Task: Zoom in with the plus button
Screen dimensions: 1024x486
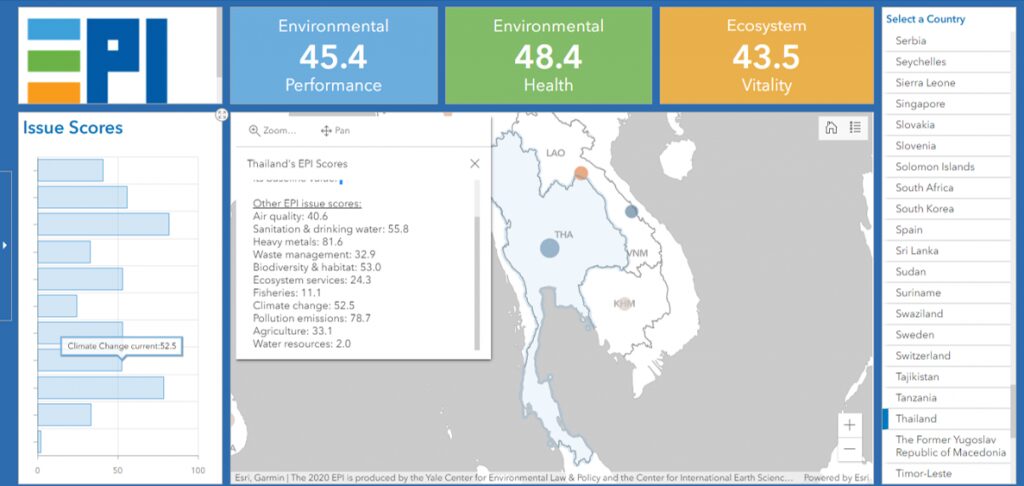Action: coord(849,425)
